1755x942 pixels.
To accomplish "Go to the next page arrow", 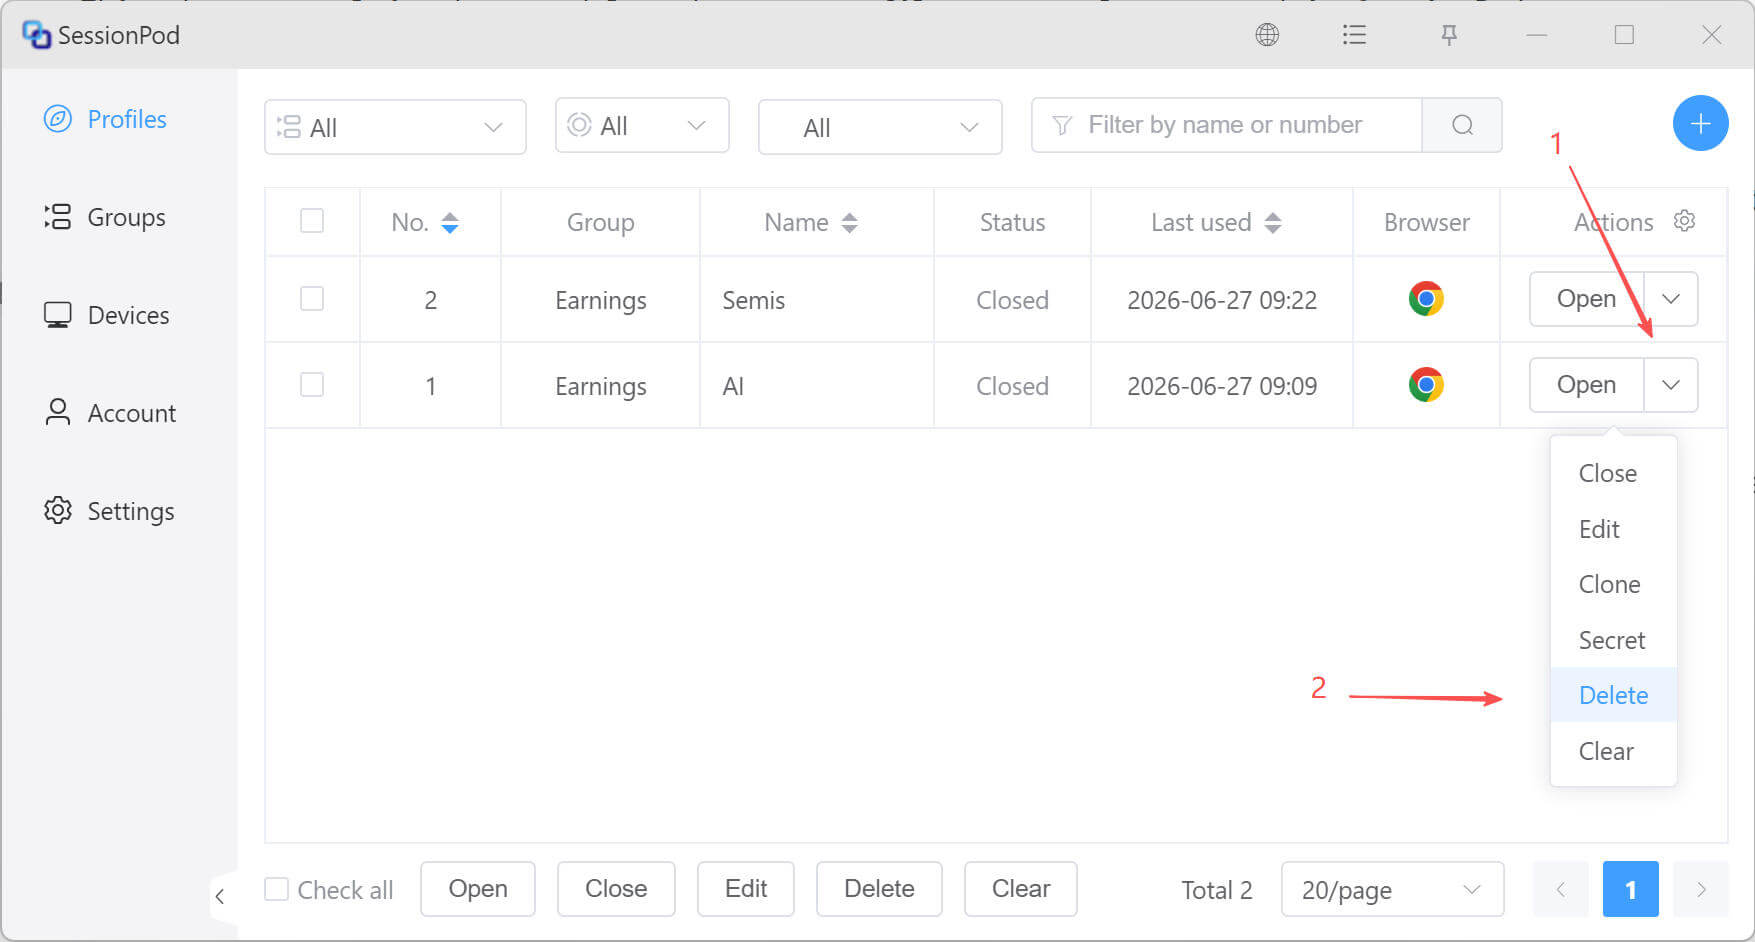I will click(1700, 889).
